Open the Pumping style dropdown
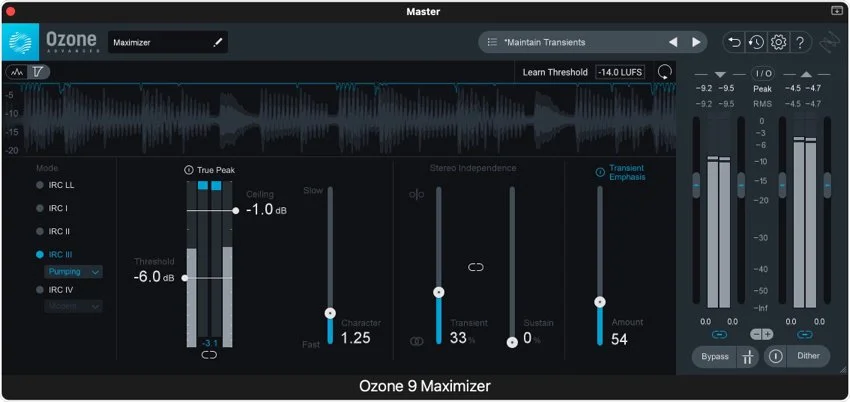This screenshot has height=402, width=850. [x=74, y=271]
